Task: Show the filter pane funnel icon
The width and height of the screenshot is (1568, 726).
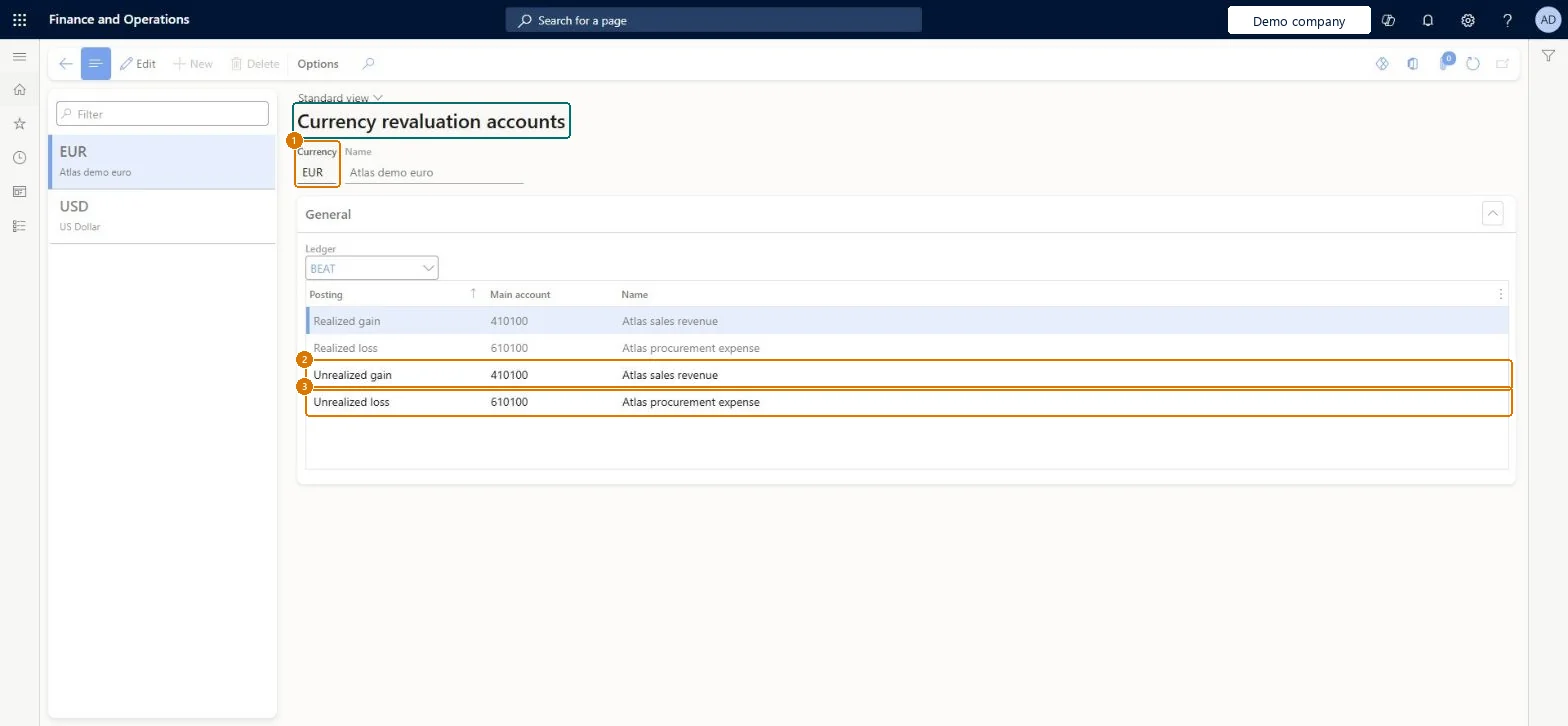Action: tap(1548, 58)
